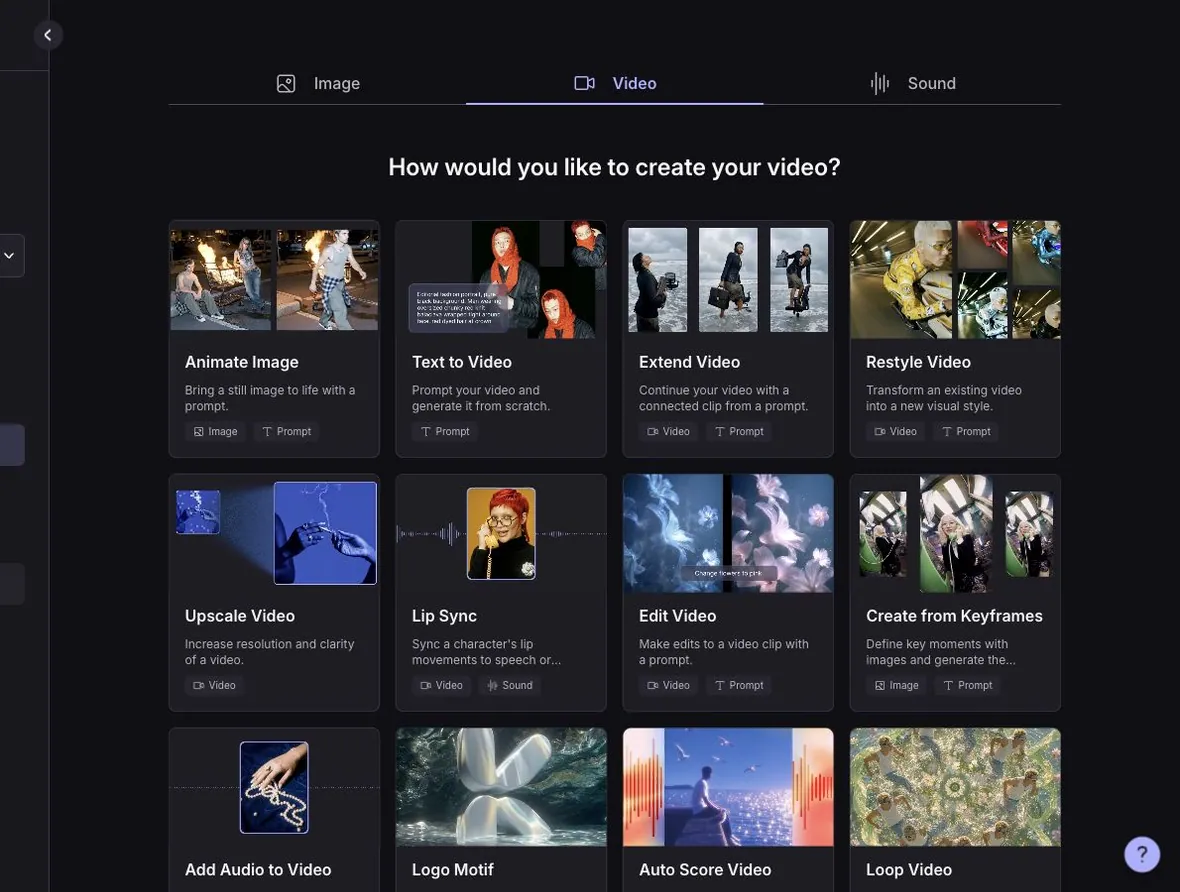Select the Lip Sync telephone thumbnail
Screen dimensions: 1180x892
pyautogui.click(x=501, y=533)
